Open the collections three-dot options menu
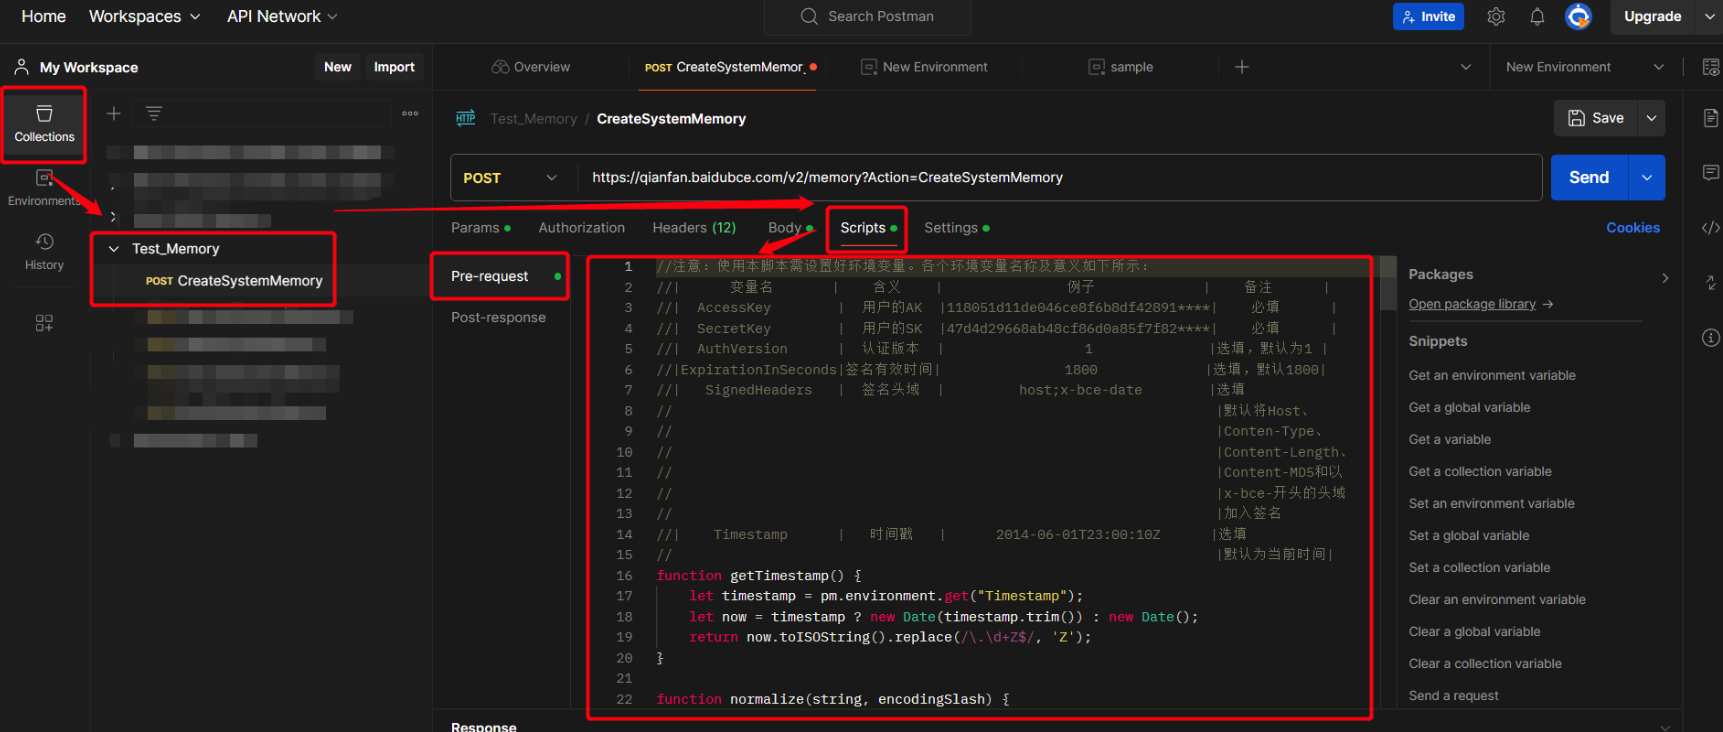The height and width of the screenshot is (732, 1723). [410, 114]
